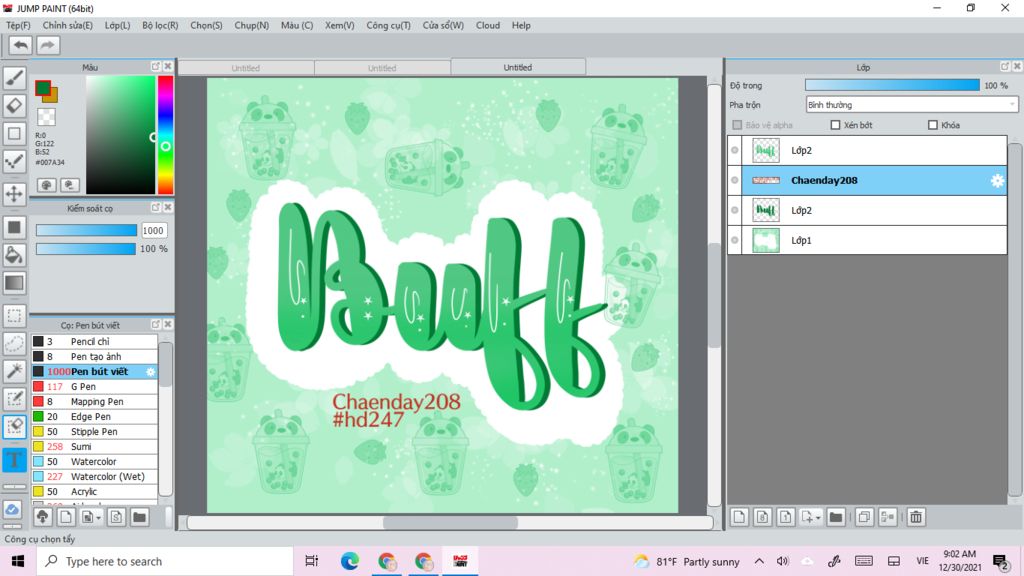Click the palette icon under color values

[x=46, y=185]
